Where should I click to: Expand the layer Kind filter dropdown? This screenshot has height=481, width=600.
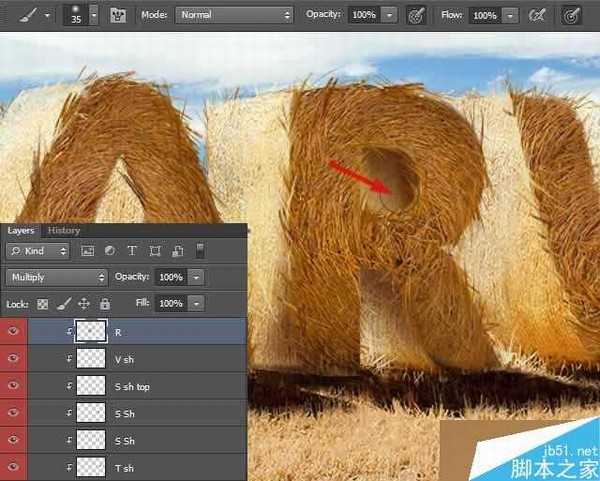(38, 250)
